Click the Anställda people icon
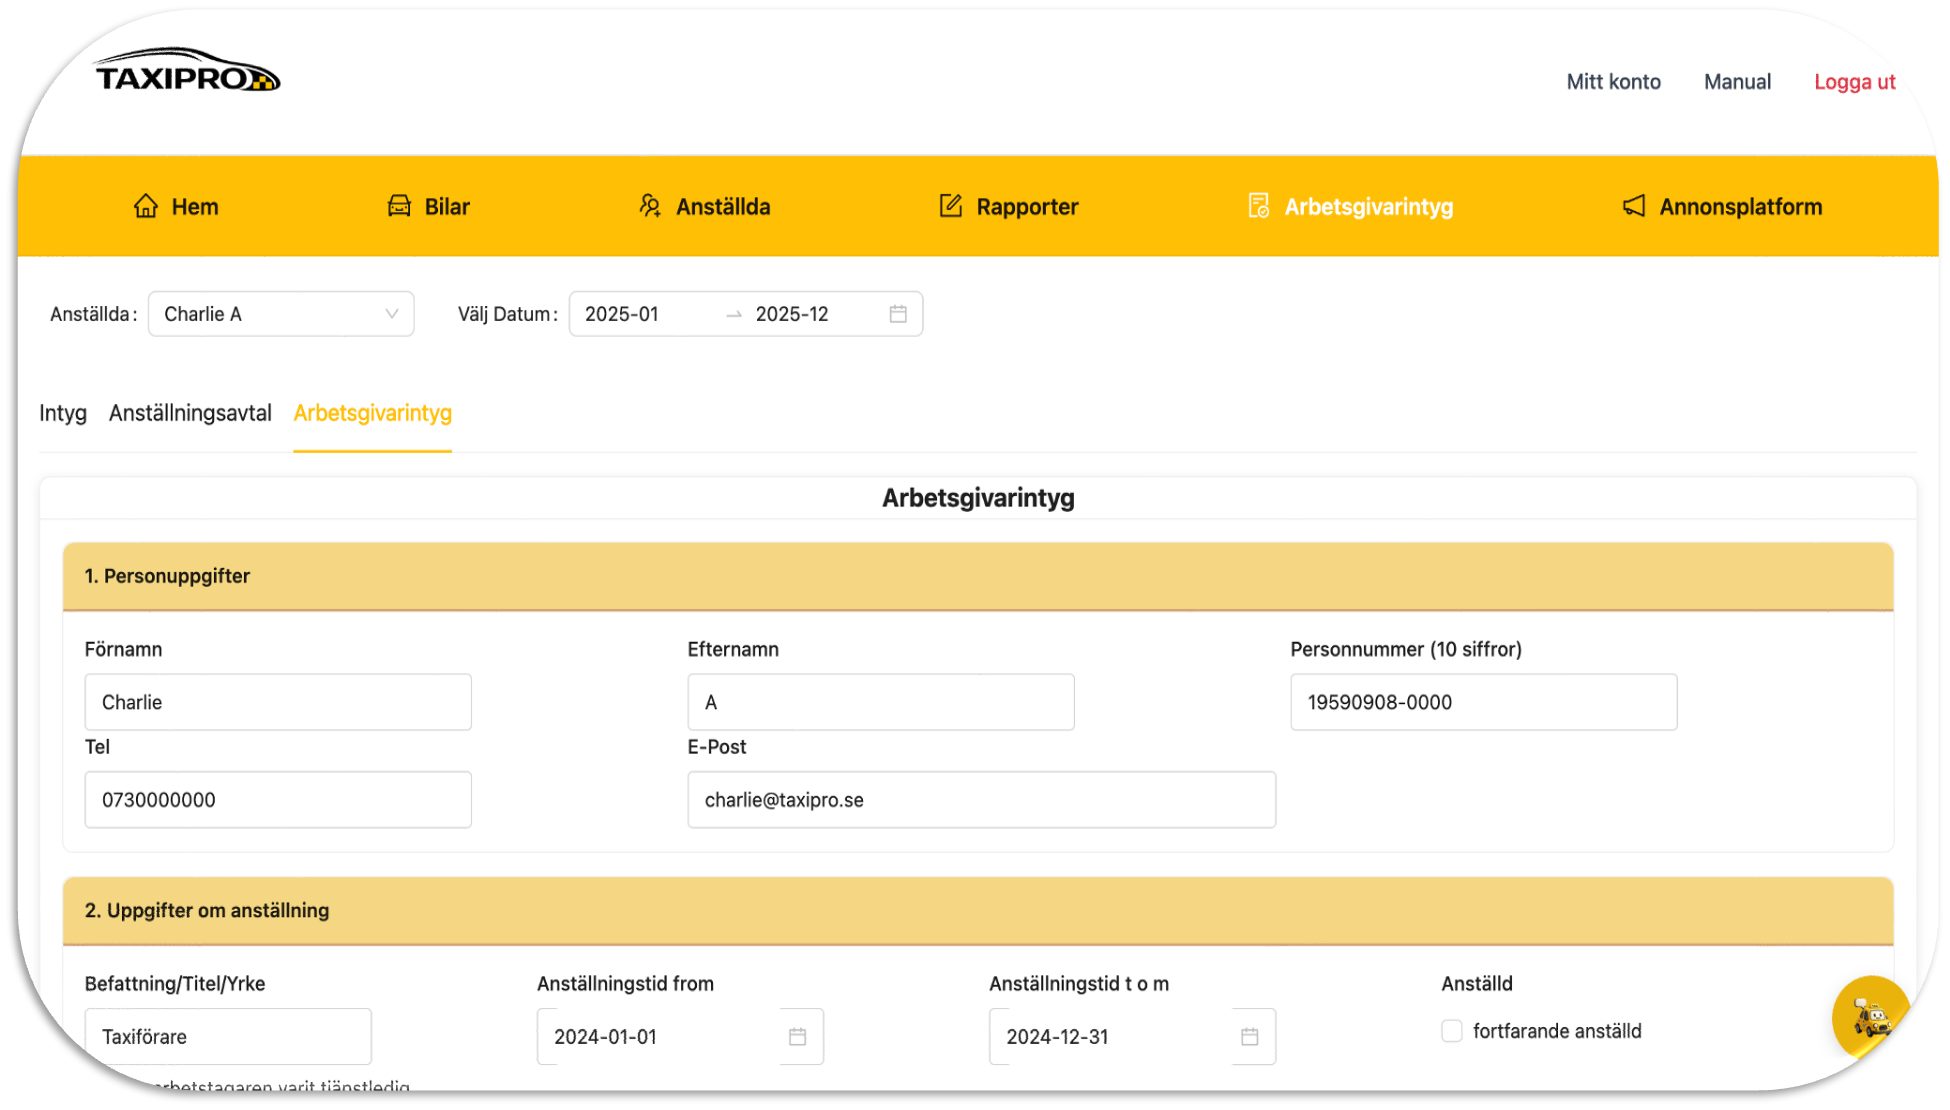The height and width of the screenshot is (1110, 1950). 650,206
